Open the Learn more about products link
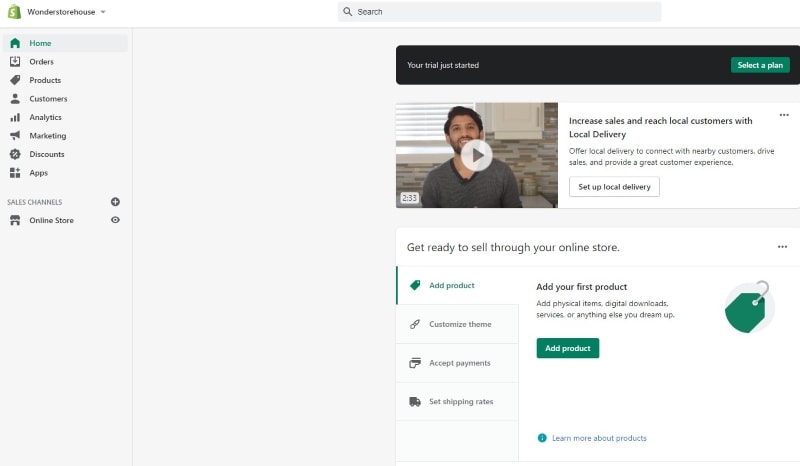This screenshot has height=466, width=800. [598, 438]
